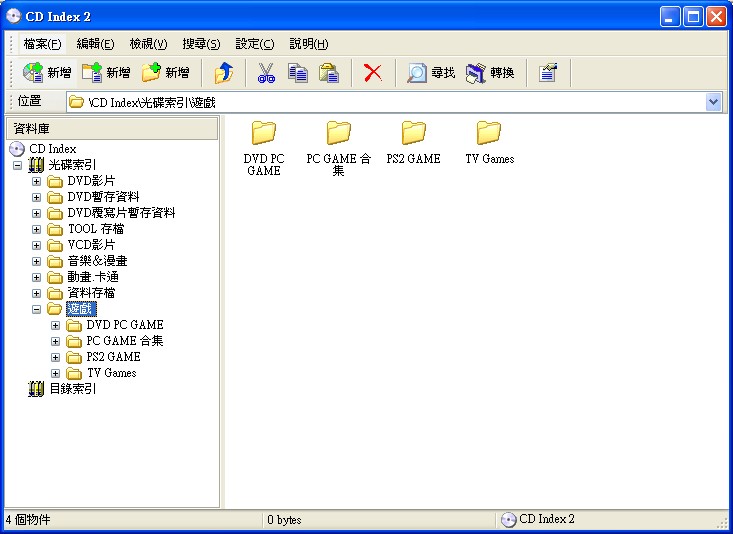This screenshot has width=733, height=534.
Task: Click the red X delete icon
Action: (372, 73)
